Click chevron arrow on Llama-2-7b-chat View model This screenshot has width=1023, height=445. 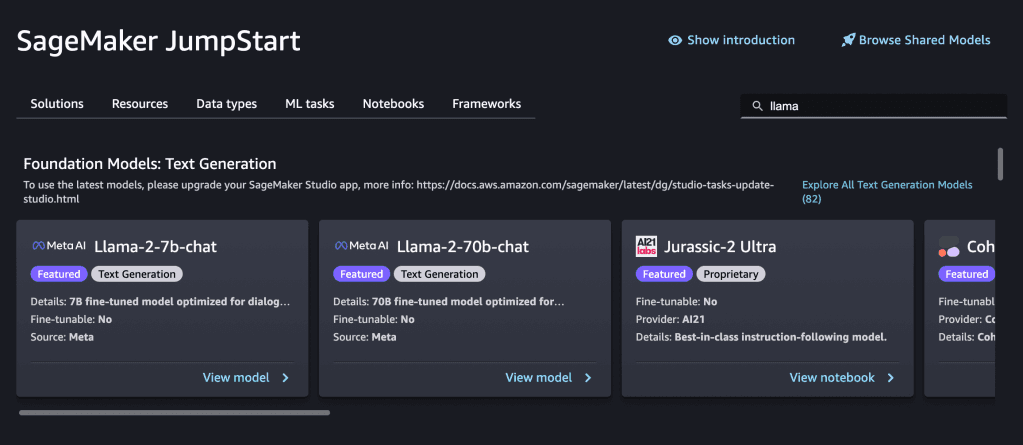(285, 378)
